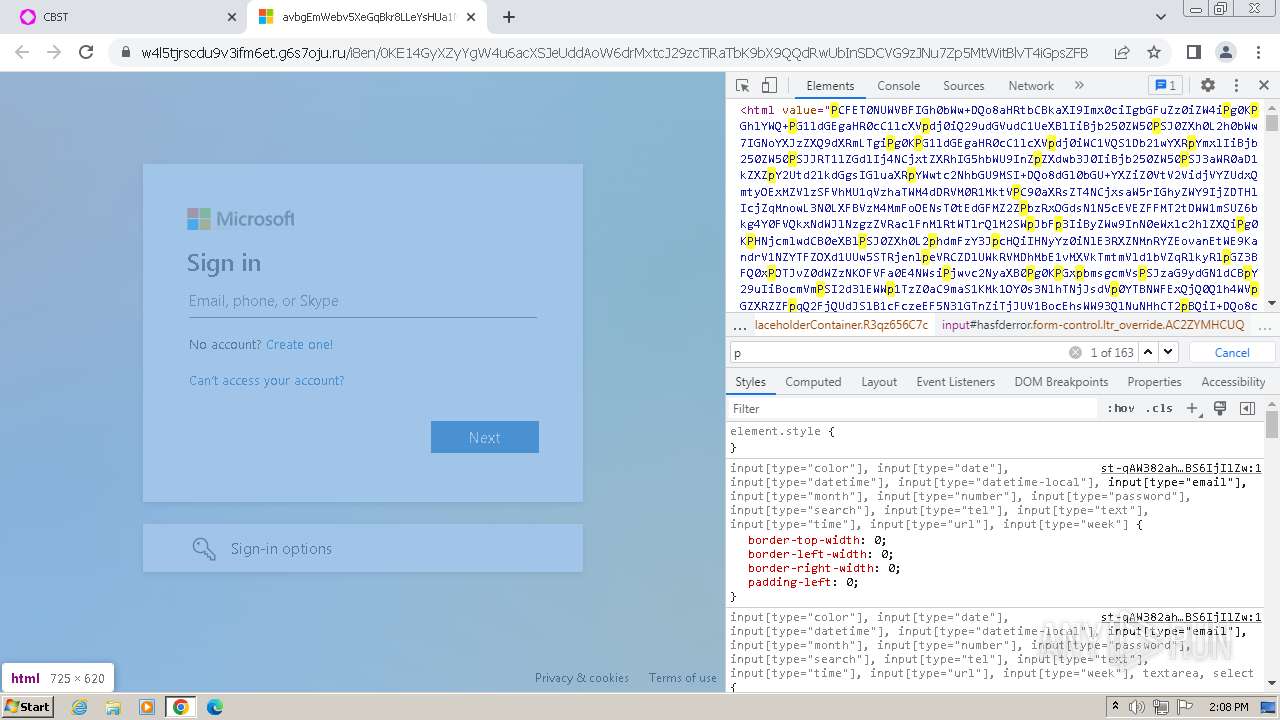
Task: Open Windows Media Player taskbar icon
Action: 147,707
